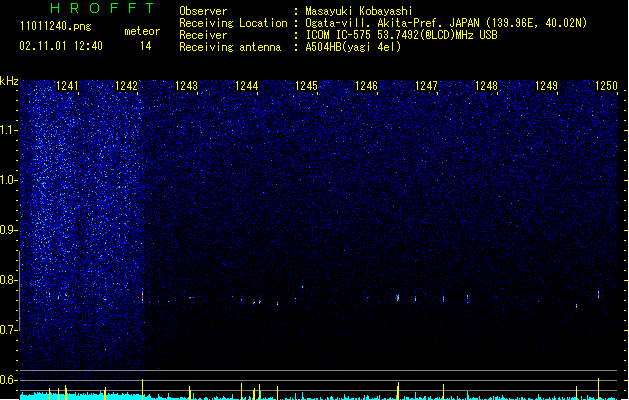
Task: Click the date stamp 02.11.01 12:40
Action: [x=61, y=46]
